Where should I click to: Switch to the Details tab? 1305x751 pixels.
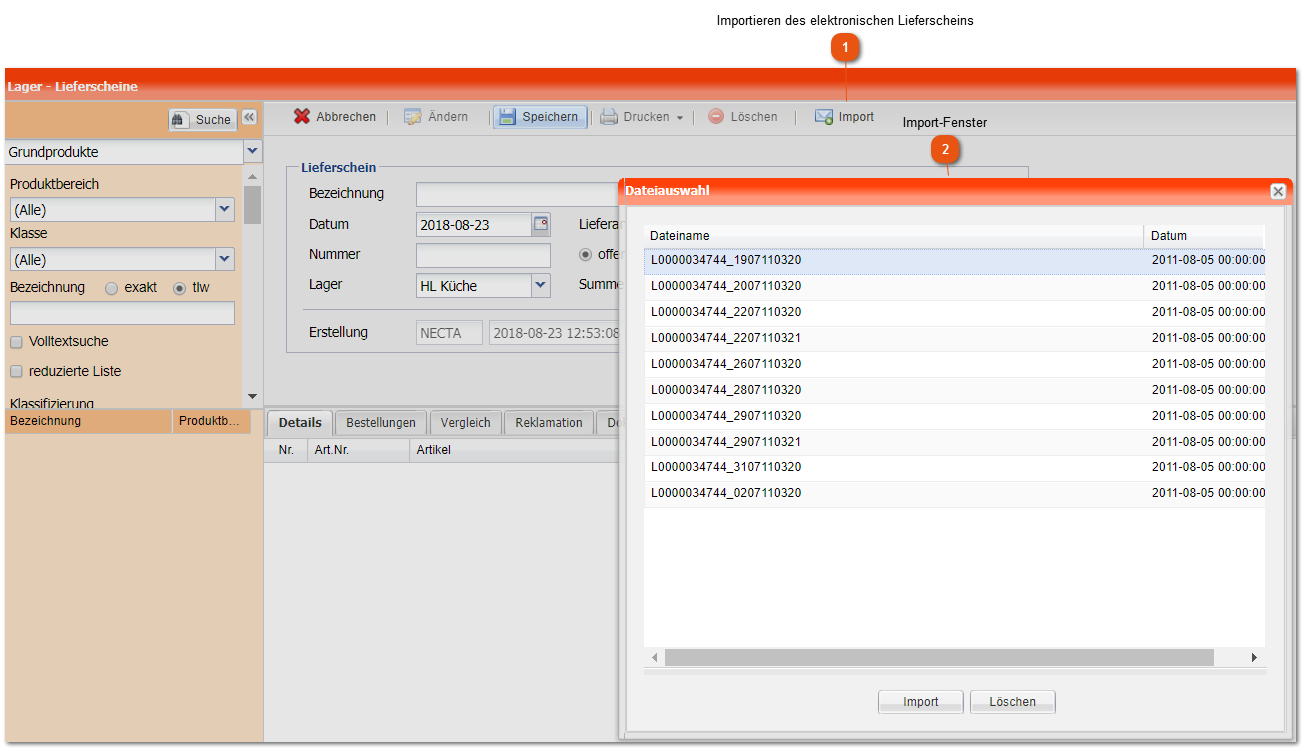(x=300, y=423)
